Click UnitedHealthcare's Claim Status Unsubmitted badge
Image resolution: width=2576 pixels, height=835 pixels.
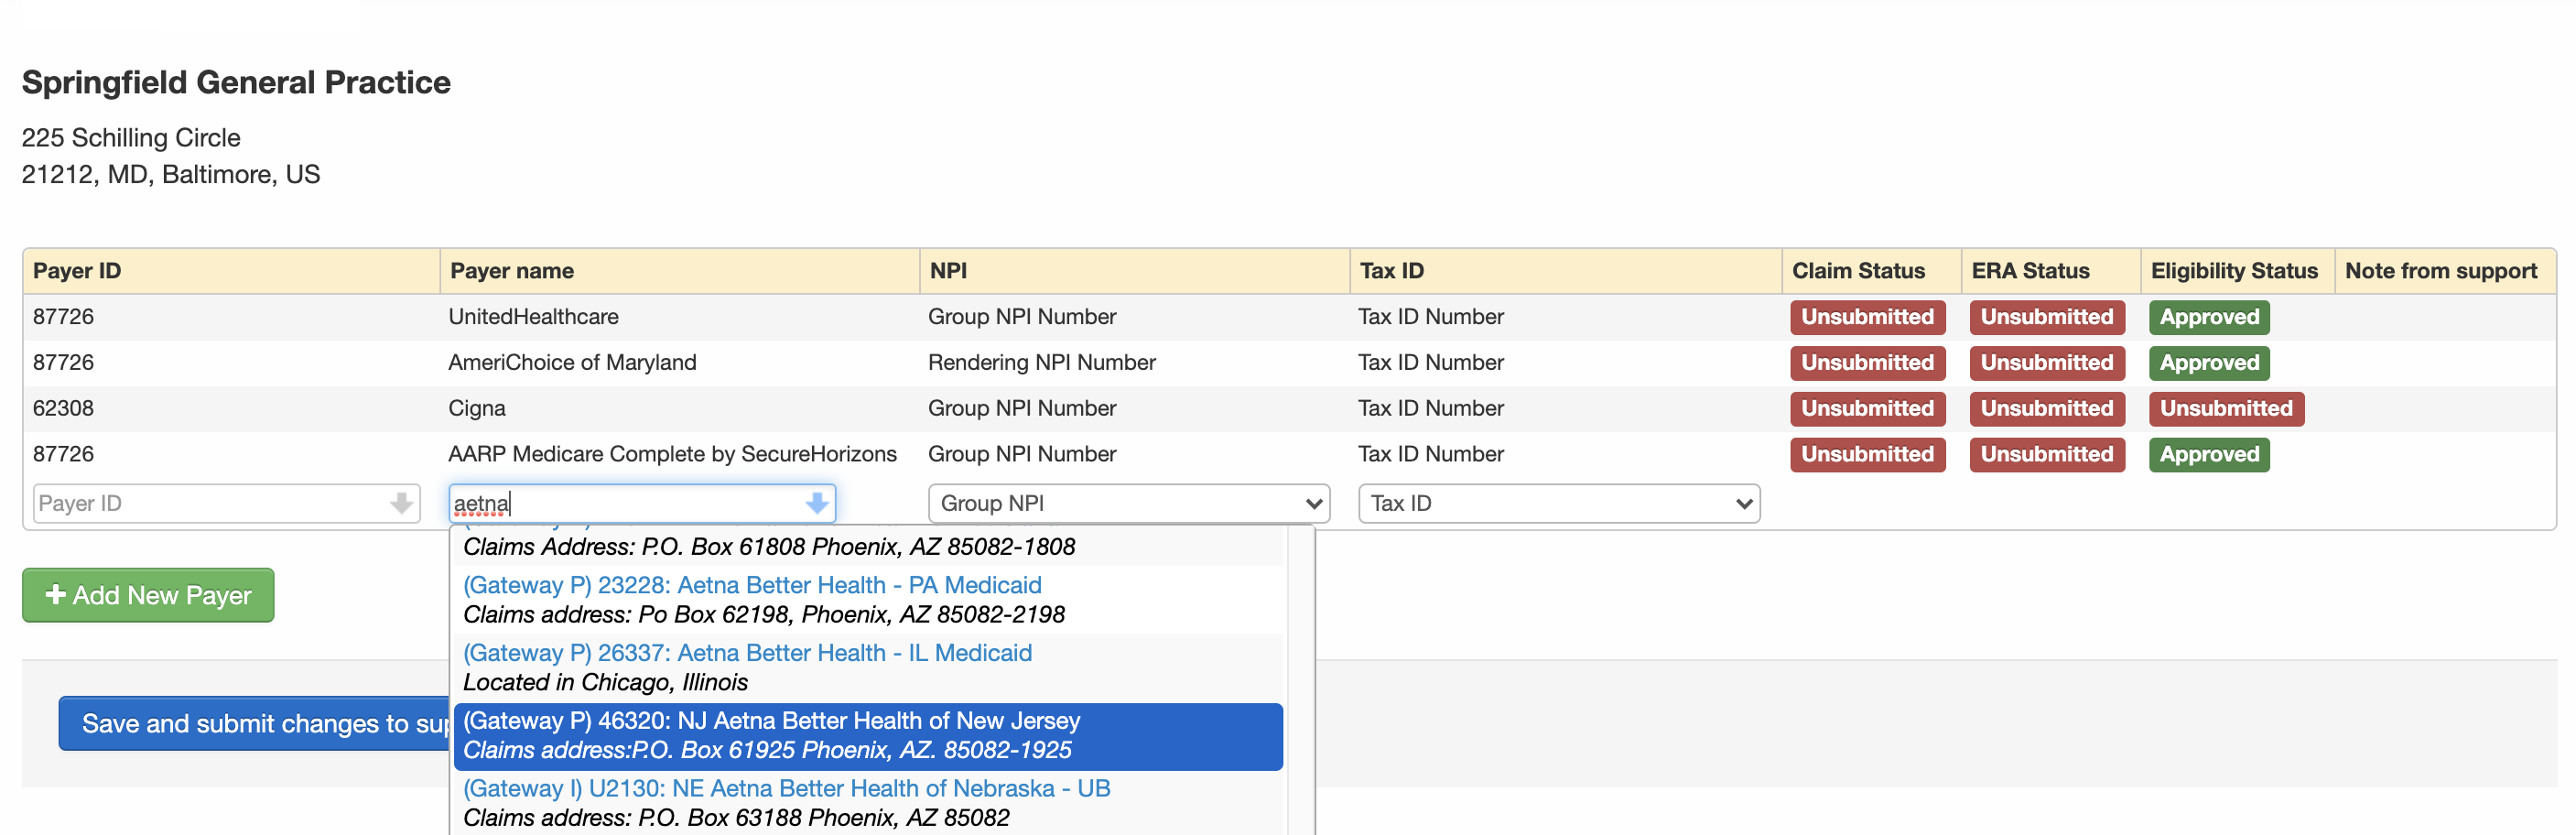(1867, 317)
